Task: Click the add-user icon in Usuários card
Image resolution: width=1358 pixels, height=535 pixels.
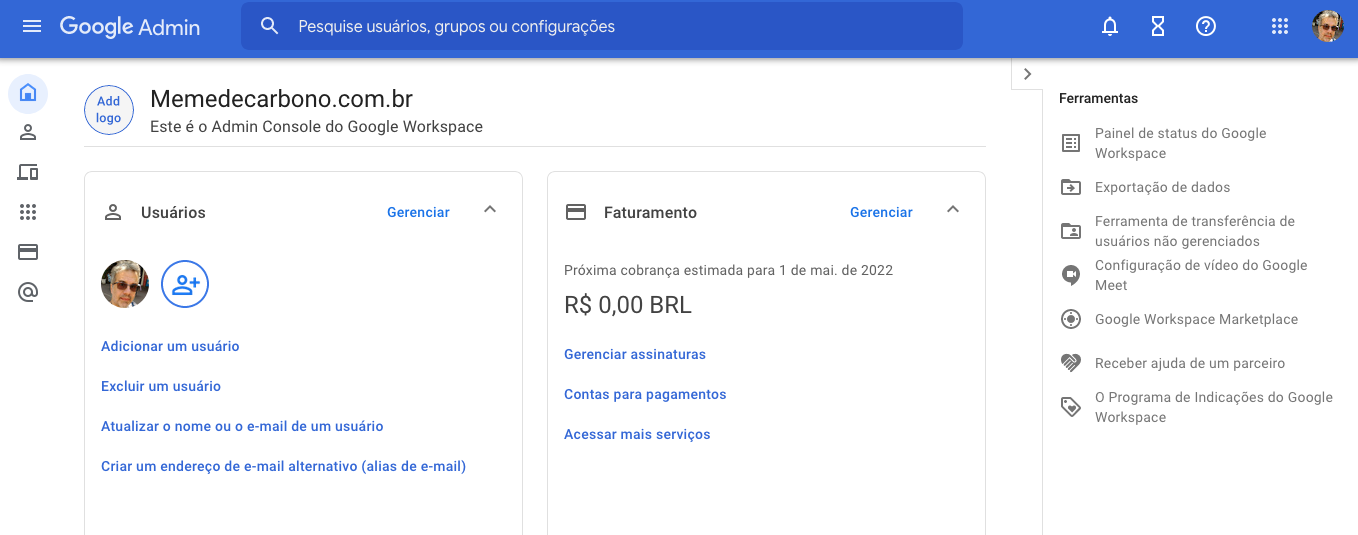Action: pyautogui.click(x=185, y=284)
